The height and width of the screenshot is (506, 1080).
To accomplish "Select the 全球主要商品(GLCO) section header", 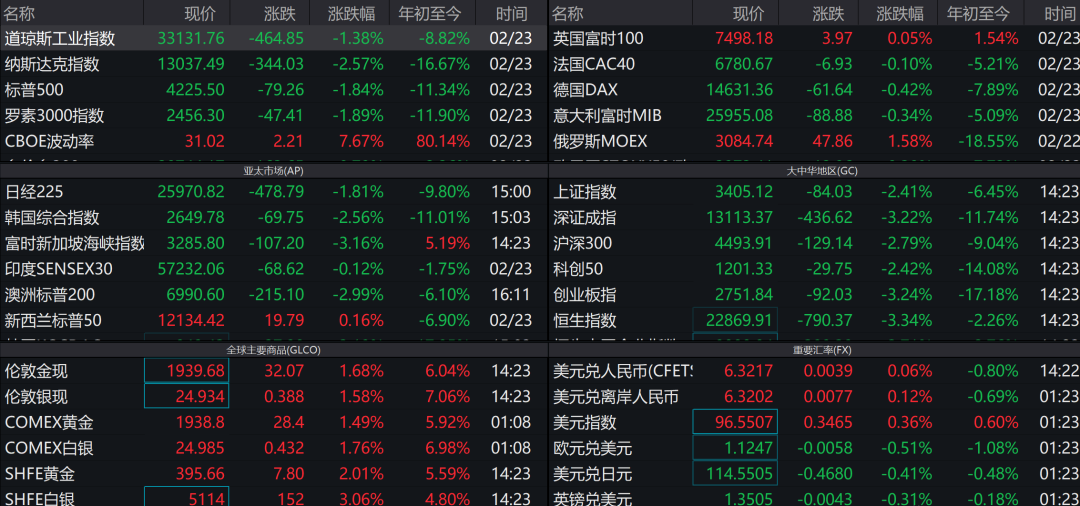I will [273, 351].
